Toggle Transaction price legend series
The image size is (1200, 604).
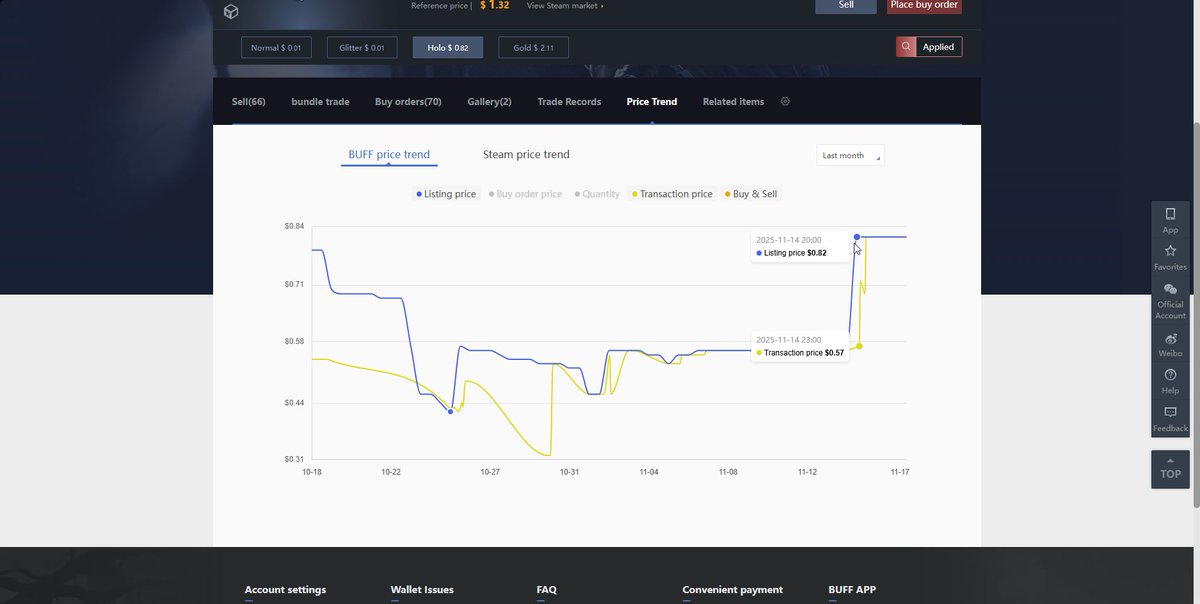tap(672, 194)
